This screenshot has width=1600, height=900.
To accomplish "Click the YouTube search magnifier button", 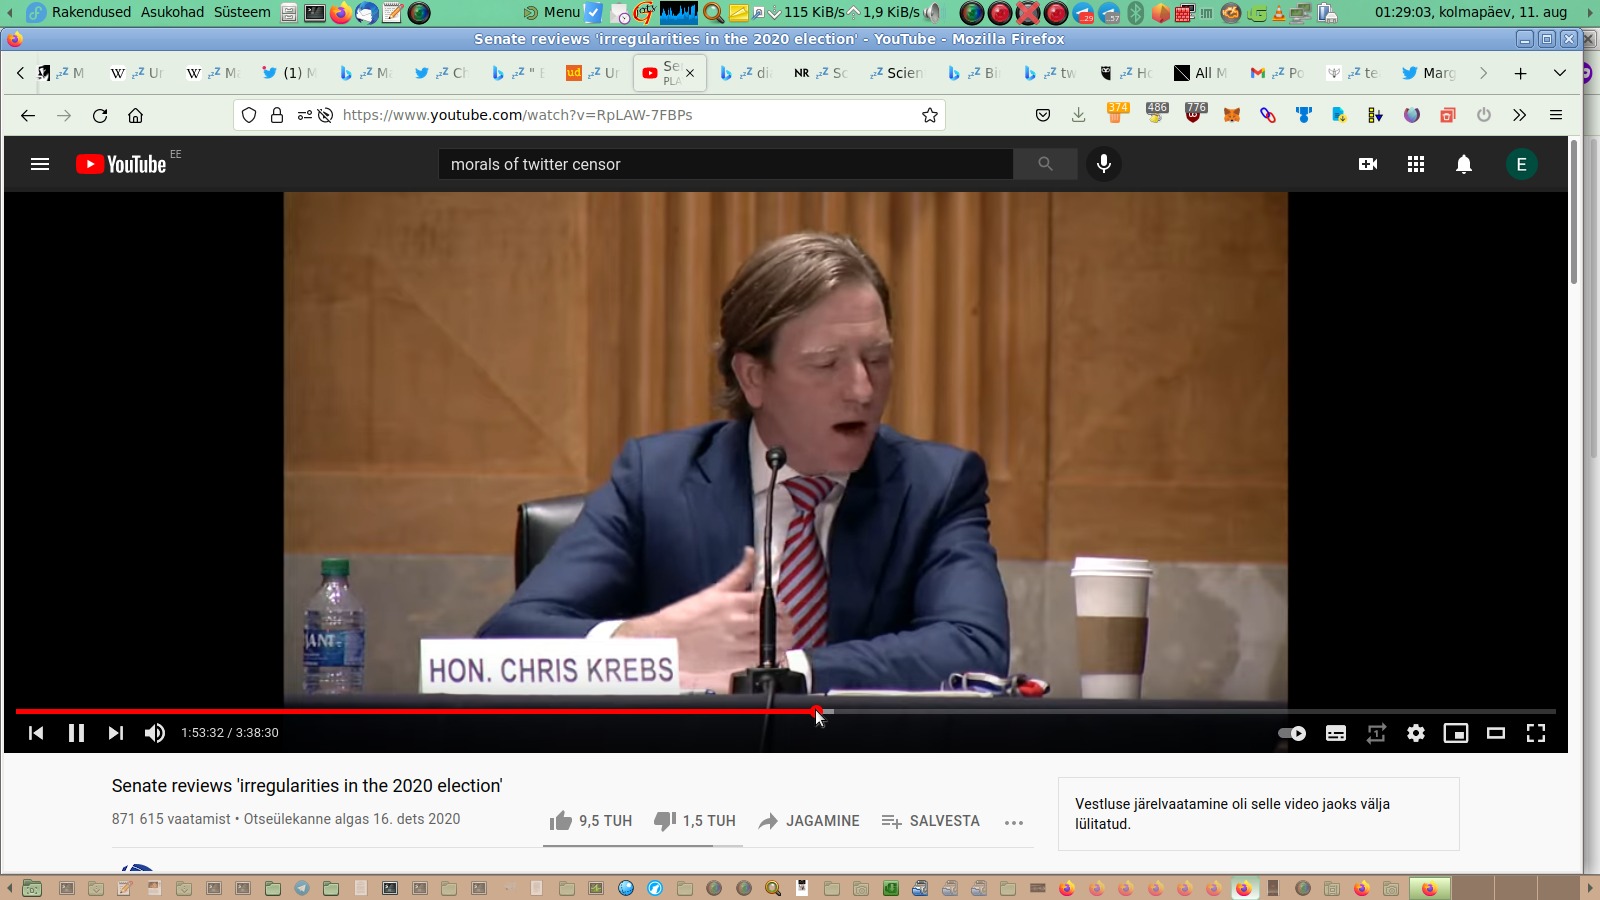I will (x=1045, y=164).
